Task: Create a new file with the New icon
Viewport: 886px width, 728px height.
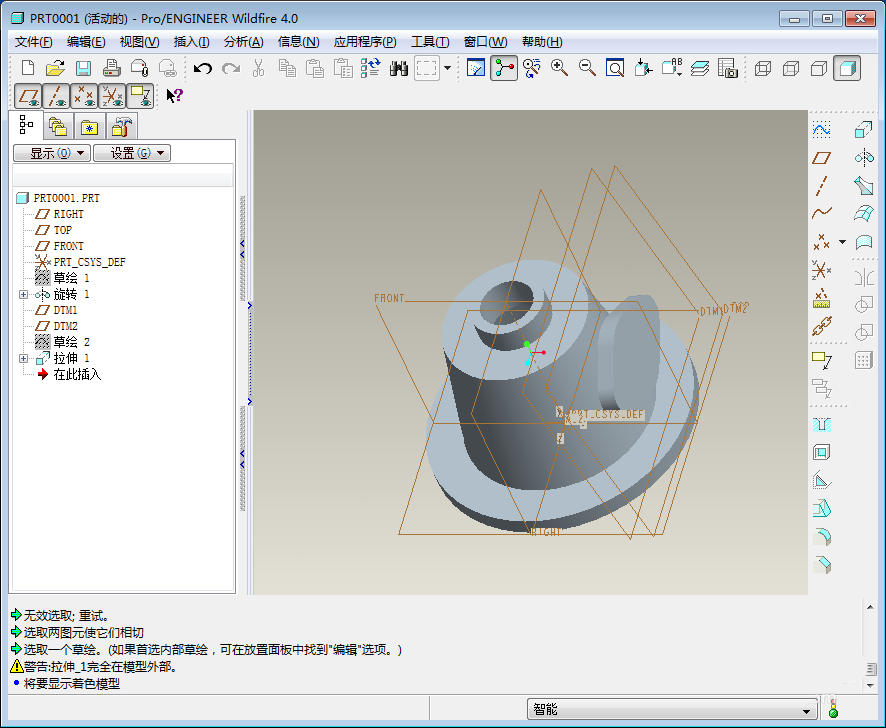Action: coord(28,68)
